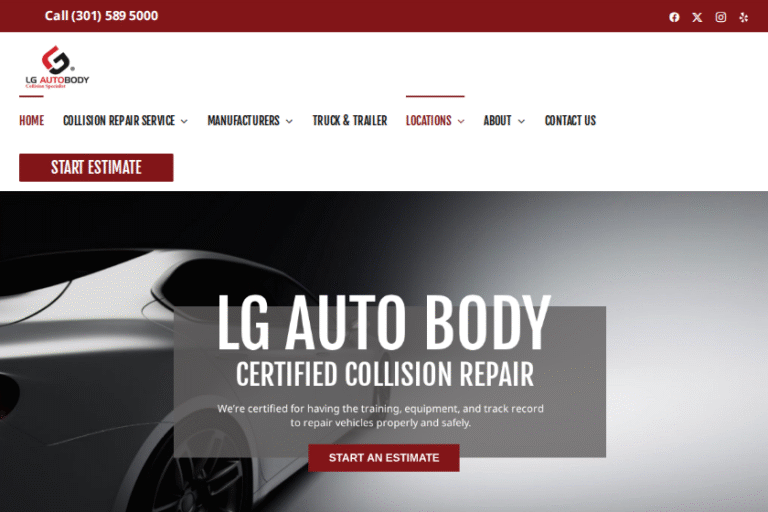This screenshot has width=768, height=512.
Task: Open the Instagram social icon
Action: click(720, 17)
